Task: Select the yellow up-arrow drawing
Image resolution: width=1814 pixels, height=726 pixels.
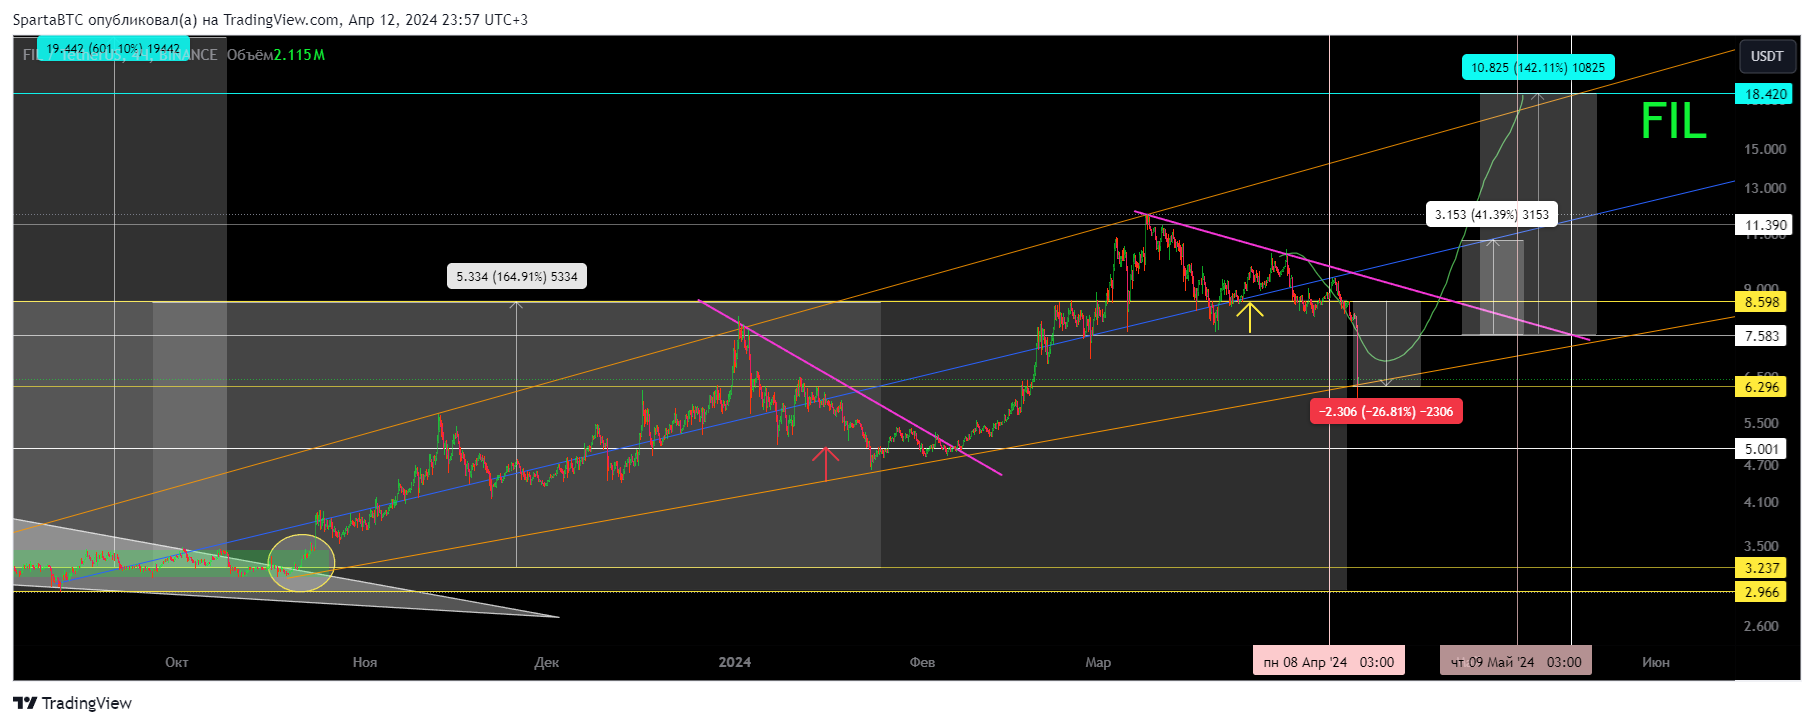Action: 1250,316
